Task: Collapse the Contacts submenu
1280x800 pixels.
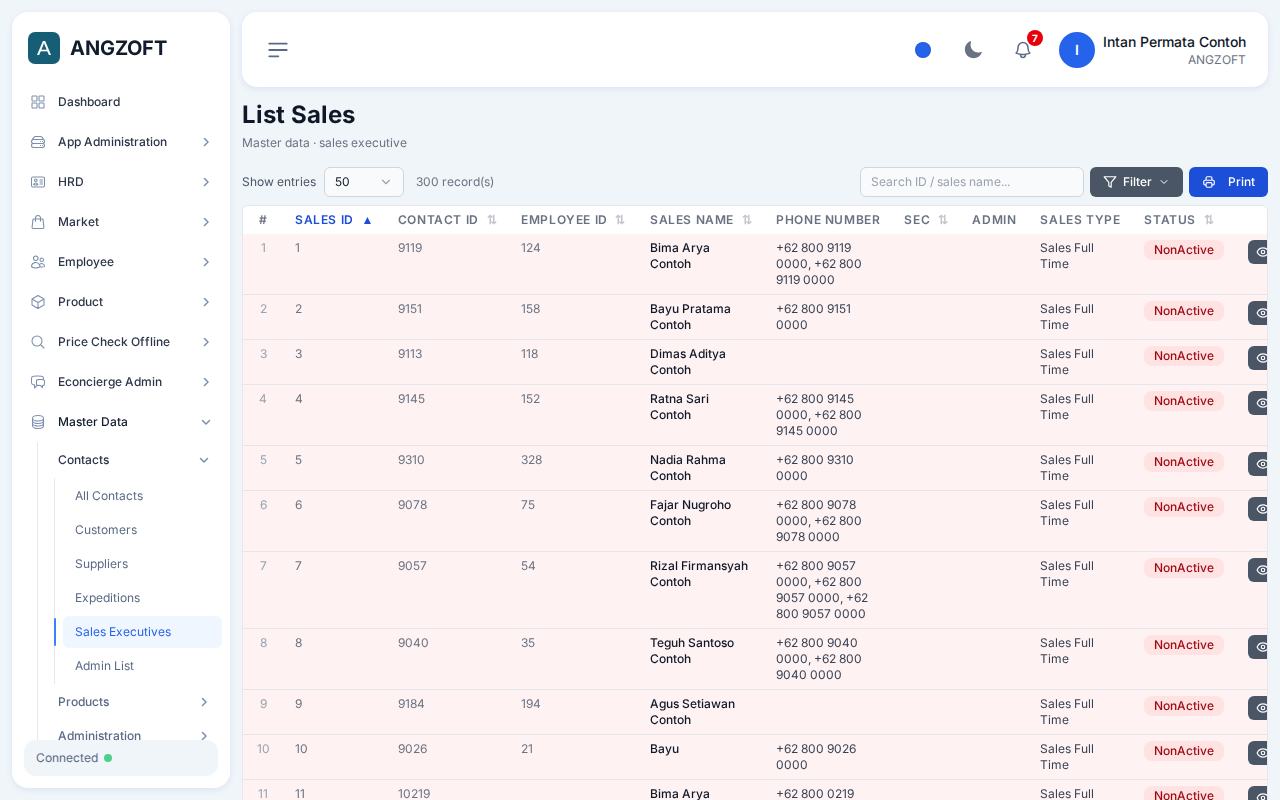Action: [x=134, y=460]
